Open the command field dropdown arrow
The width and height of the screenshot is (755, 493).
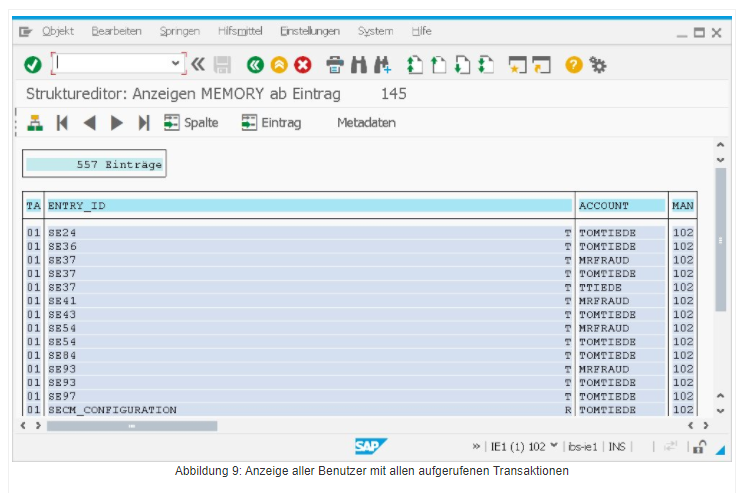176,64
